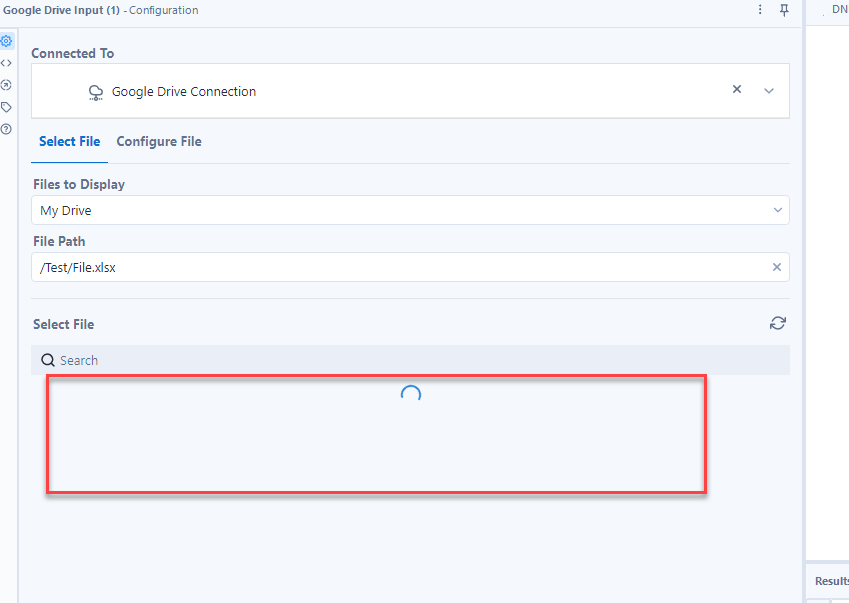
Task: Remove Google Drive Connection with the X button
Action: [737, 89]
